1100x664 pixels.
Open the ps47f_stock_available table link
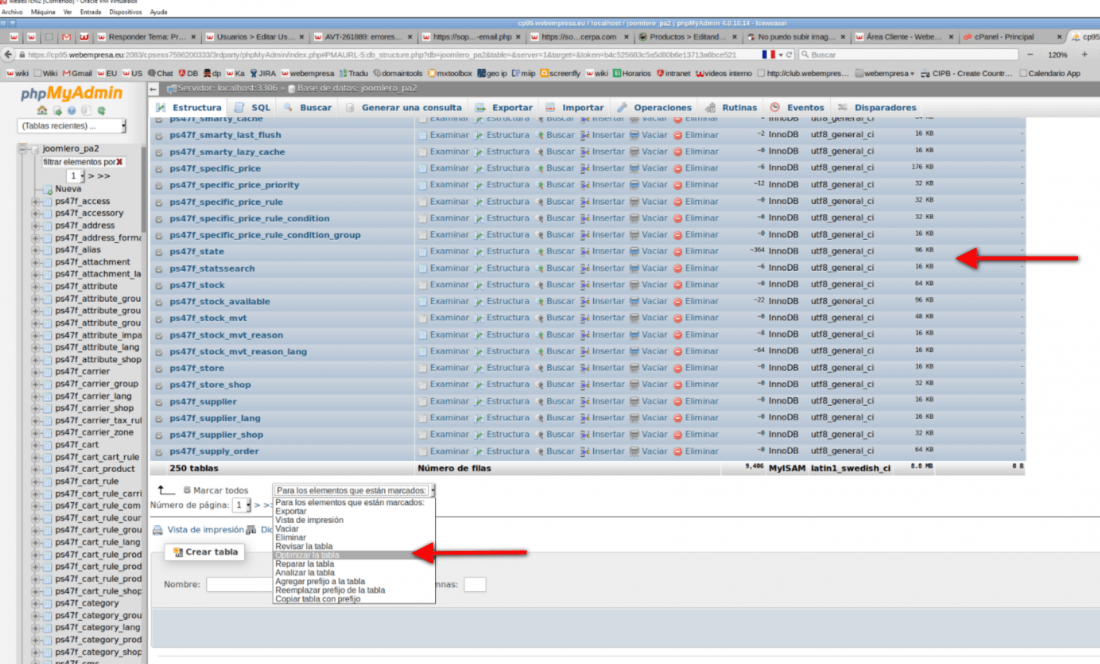(220, 302)
